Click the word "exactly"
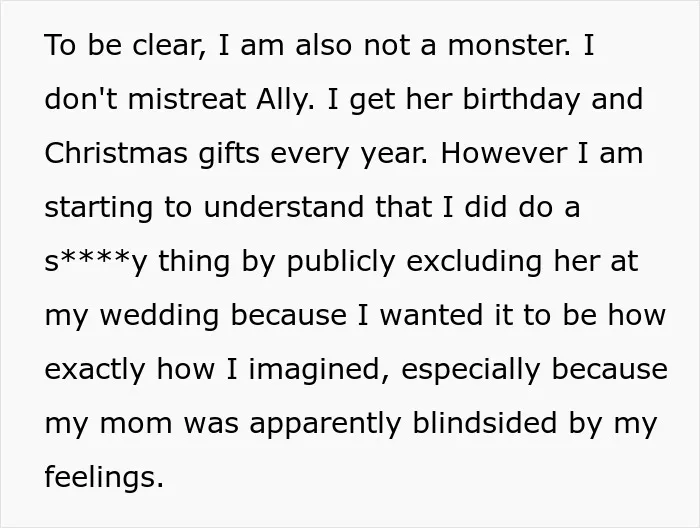 [x=95, y=370]
